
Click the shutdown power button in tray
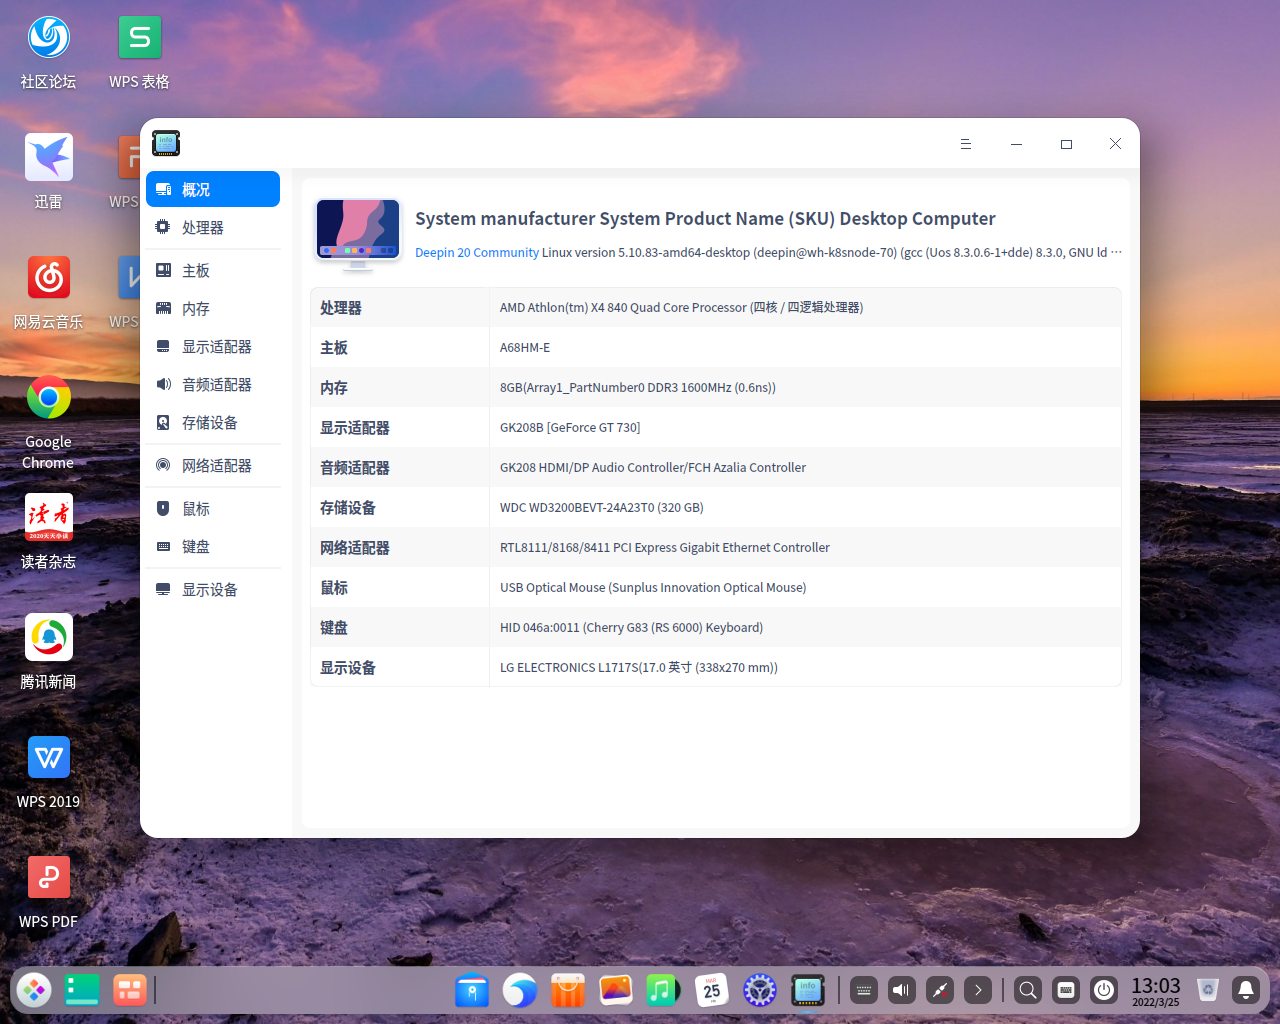[1104, 990]
